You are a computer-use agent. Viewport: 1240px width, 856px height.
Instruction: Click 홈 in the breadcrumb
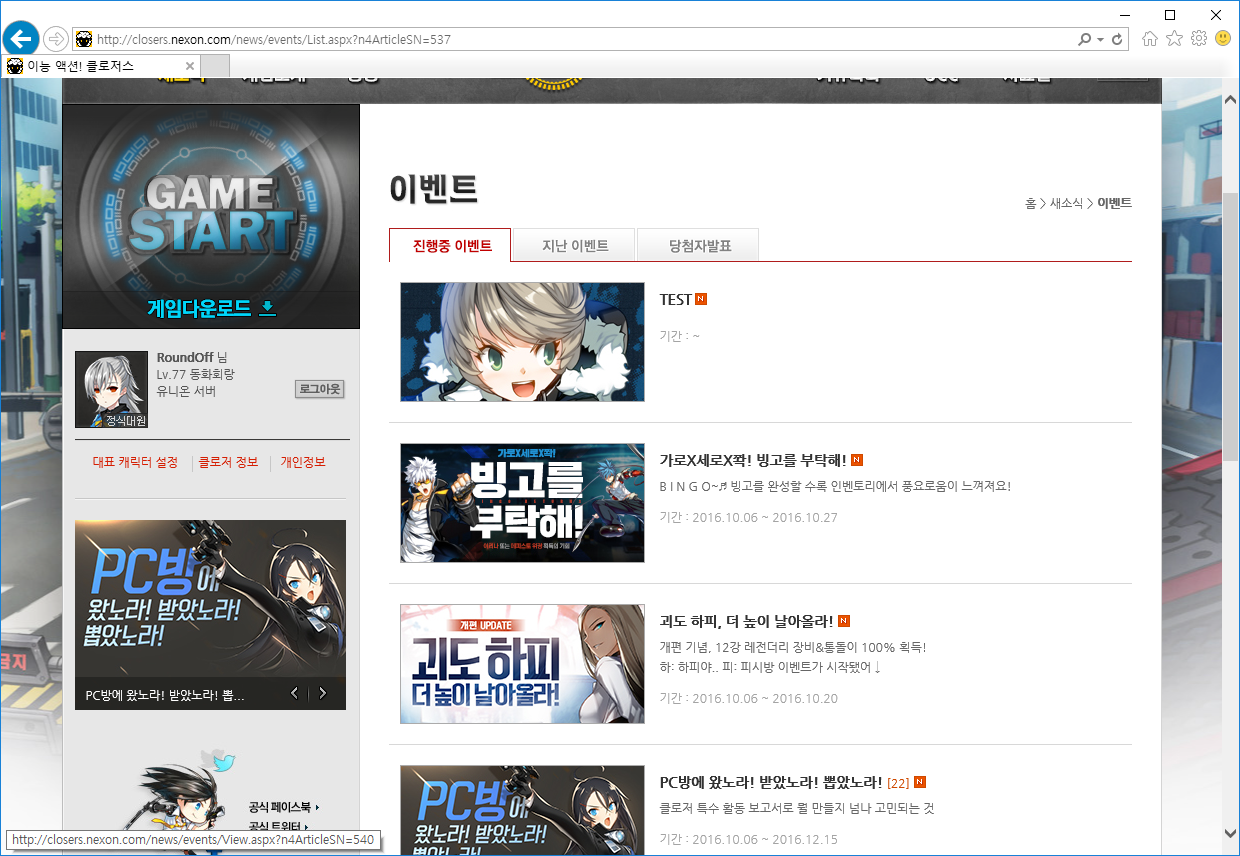[x=1030, y=203]
